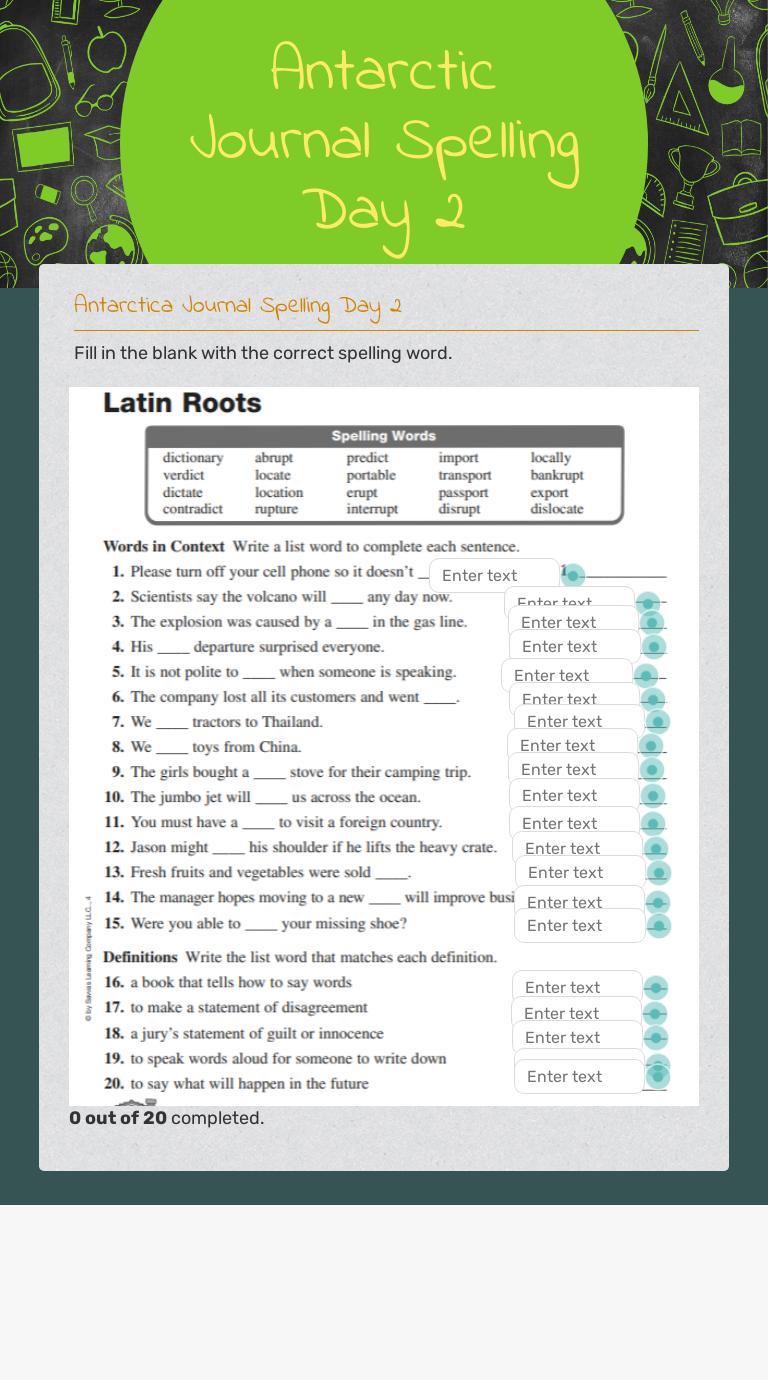This screenshot has height=1380, width=768.
Task: Click the answer box for 'your missing shoe' sentence
Action: tap(579, 925)
